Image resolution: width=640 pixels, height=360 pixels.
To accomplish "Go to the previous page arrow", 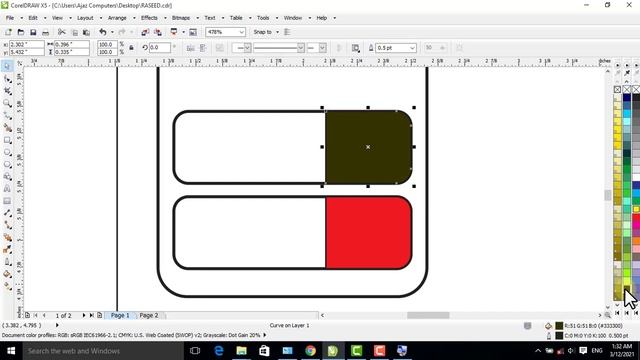I will pyautogui.click(x=44, y=316).
